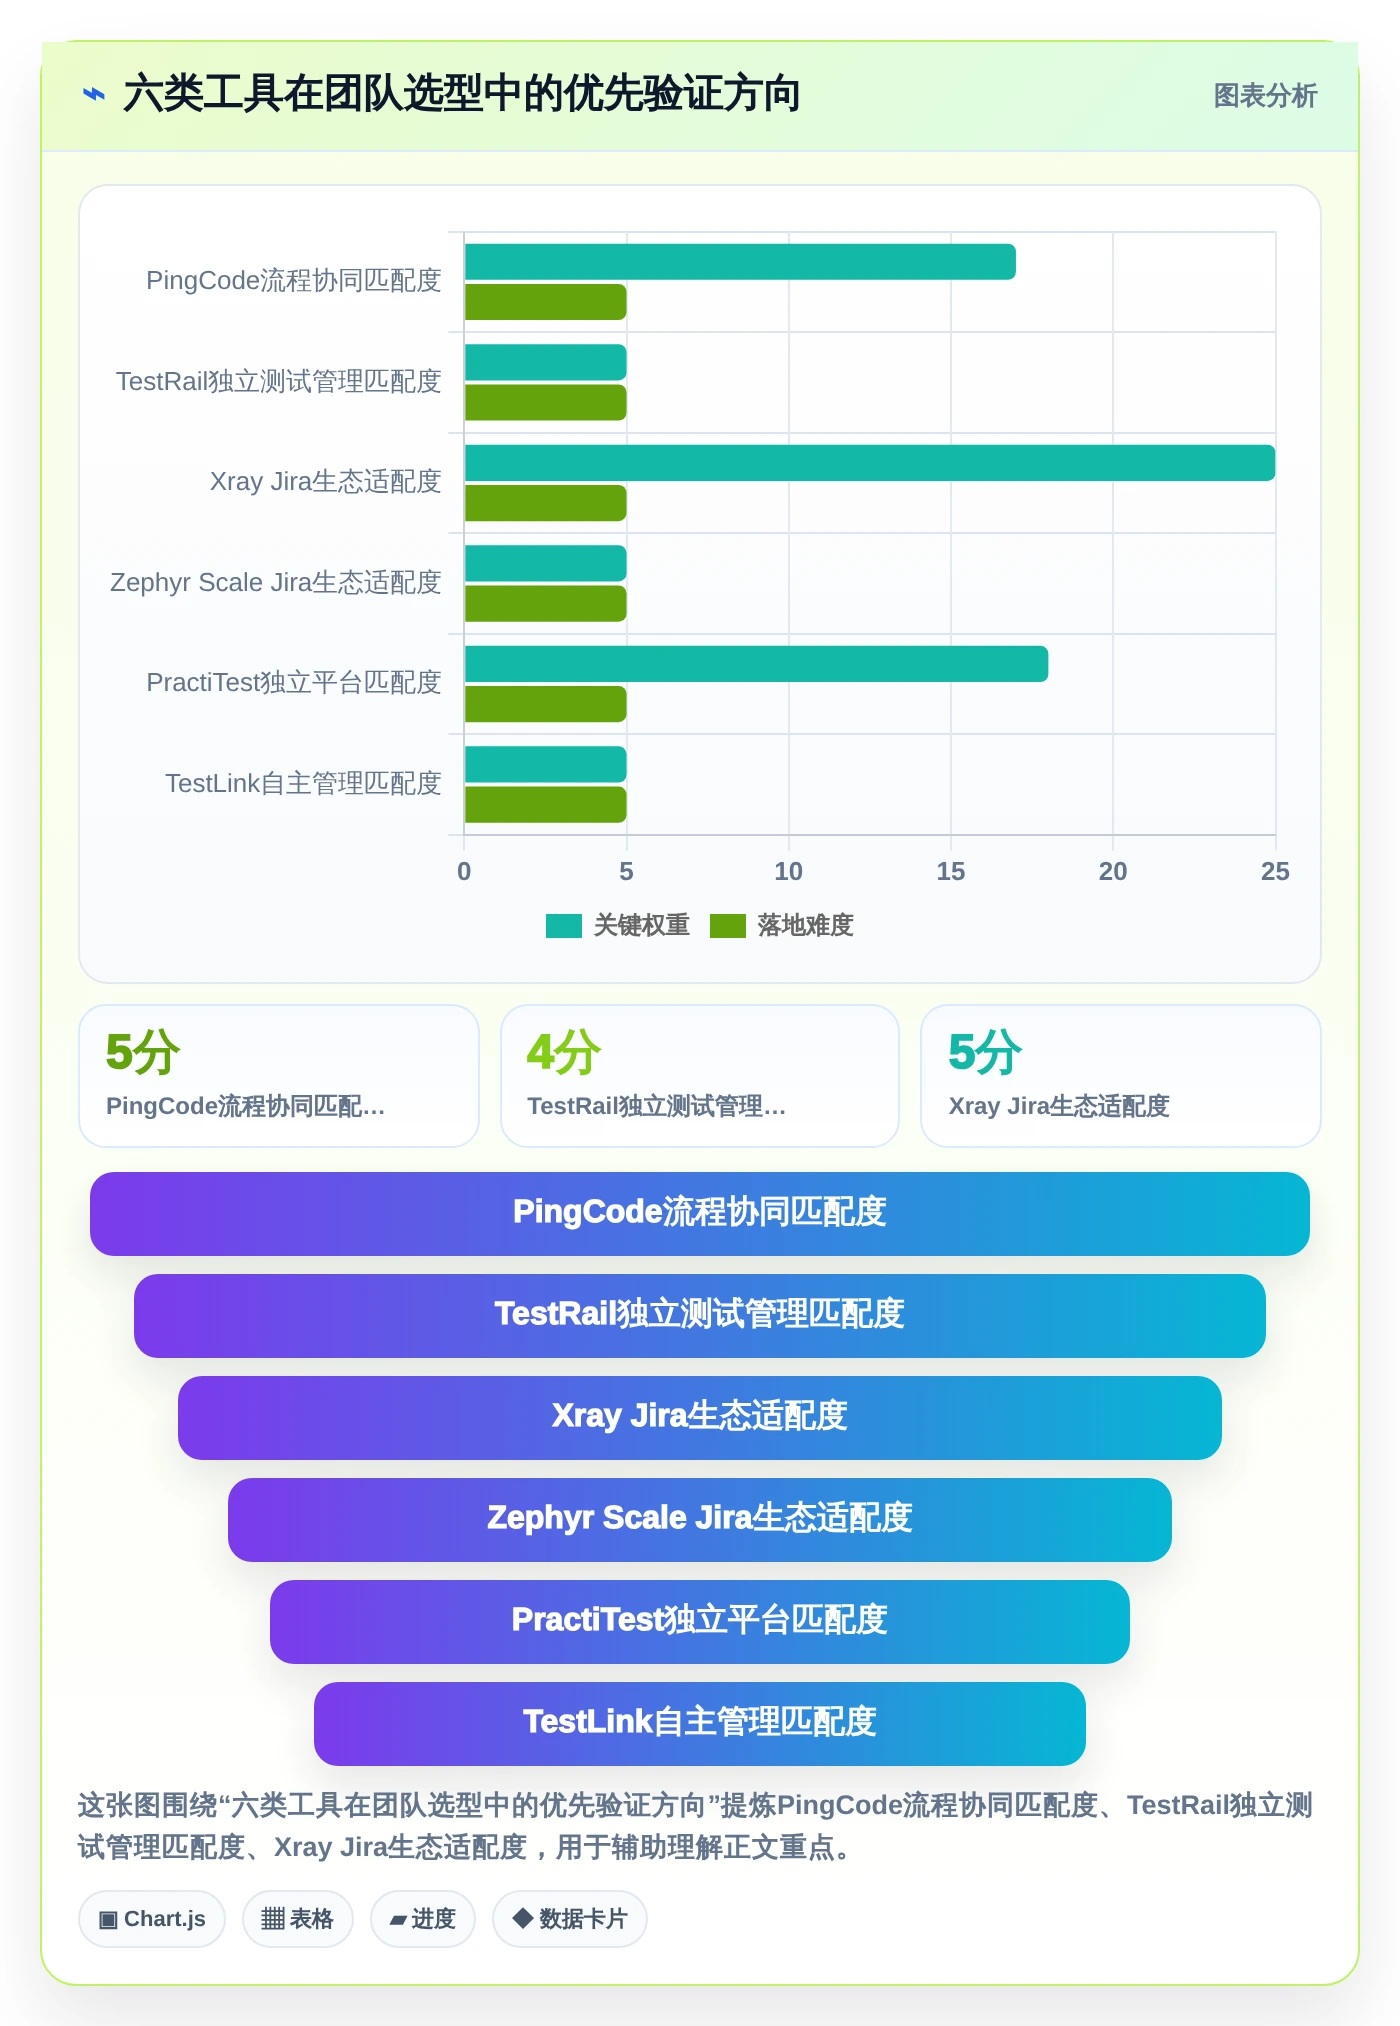
Task: Click the 图表分析 label in the header
Action: point(1265,96)
